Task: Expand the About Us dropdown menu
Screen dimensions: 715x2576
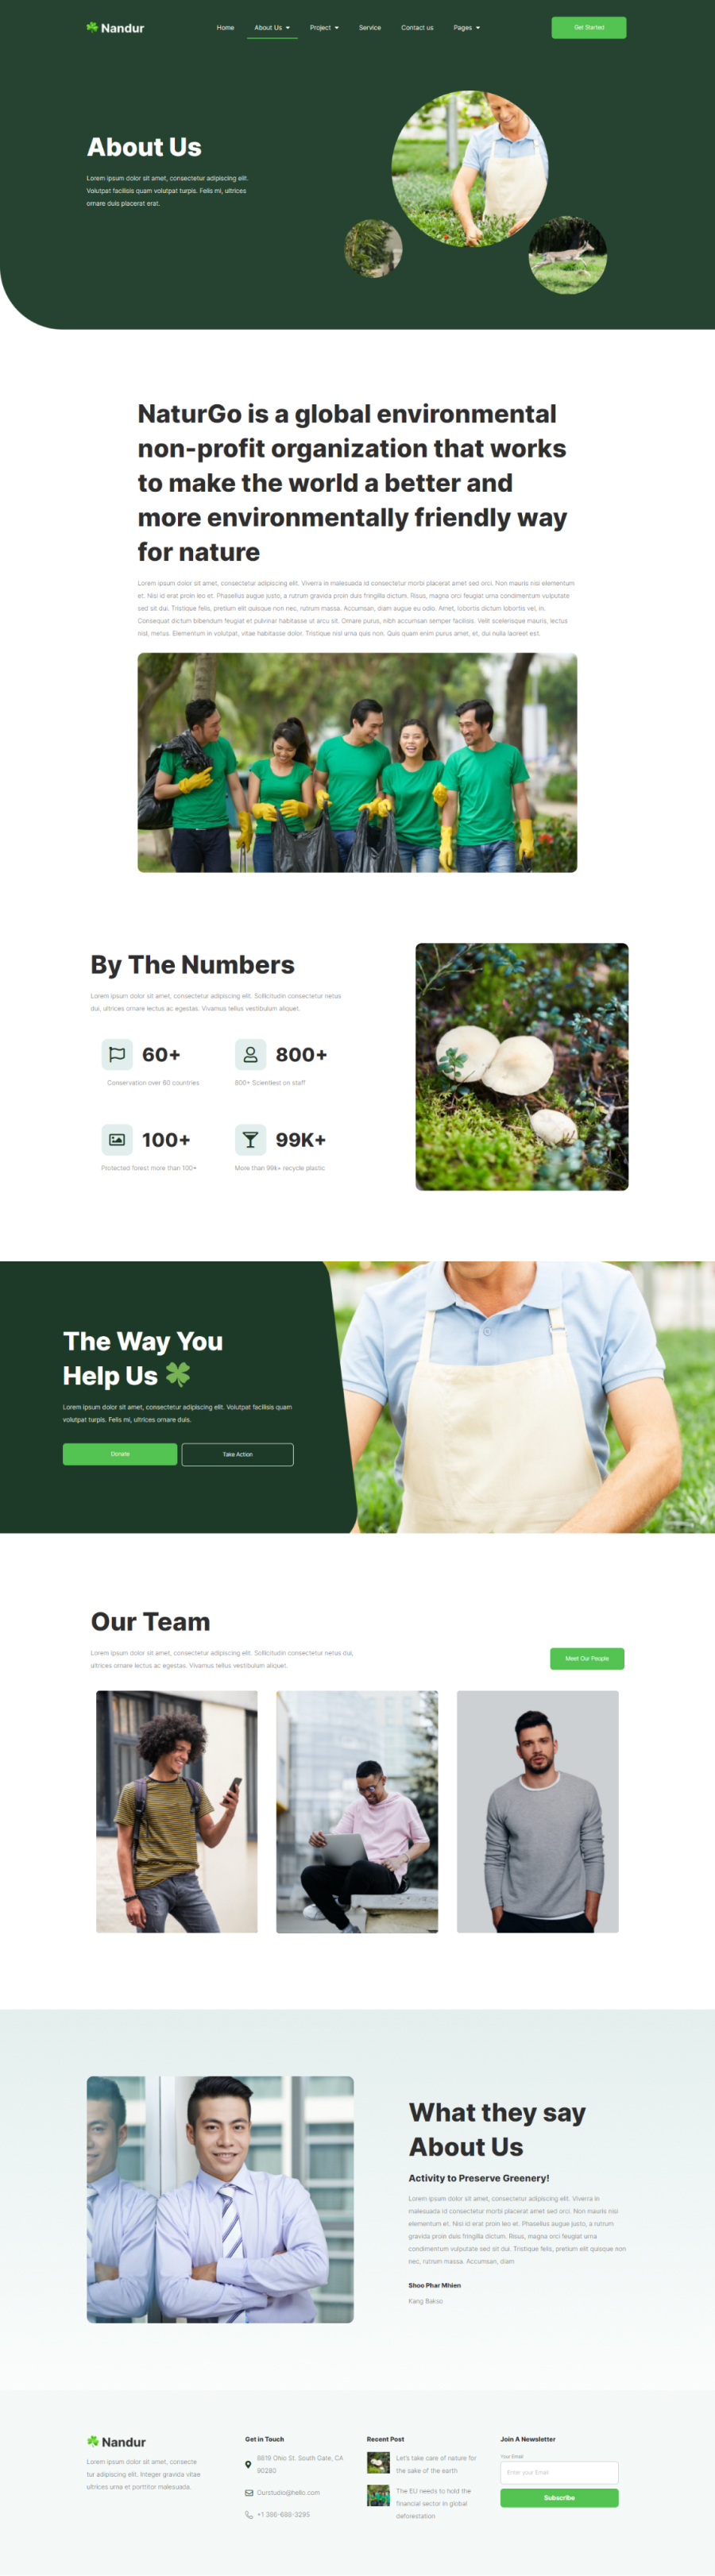Action: point(272,28)
